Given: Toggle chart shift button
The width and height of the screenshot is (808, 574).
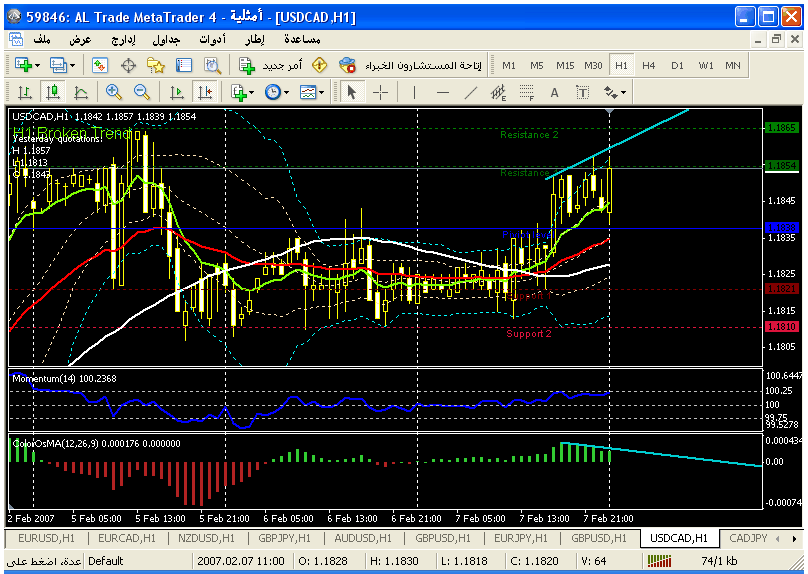Looking at the screenshot, I should click(x=205, y=92).
